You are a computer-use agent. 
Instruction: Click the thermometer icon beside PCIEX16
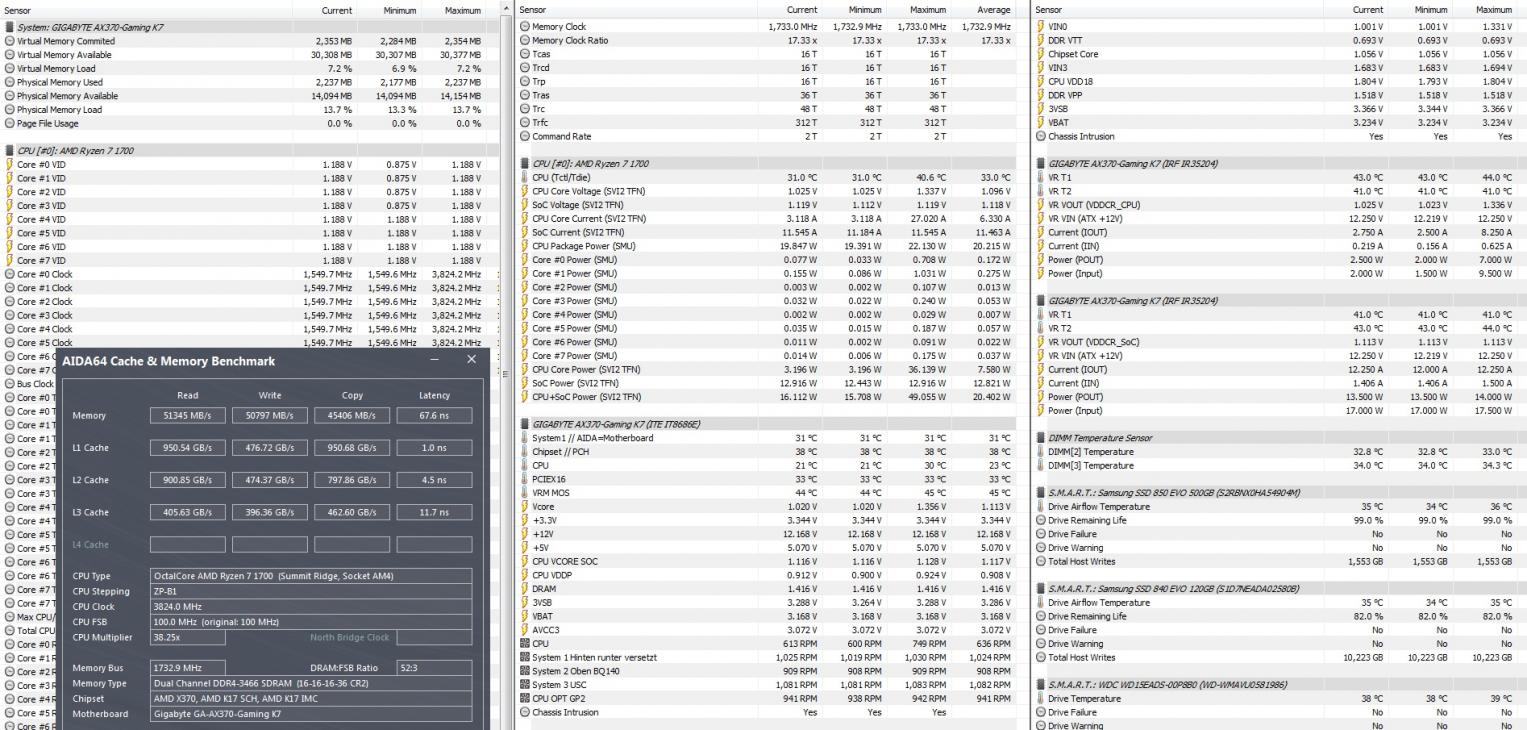click(x=524, y=479)
